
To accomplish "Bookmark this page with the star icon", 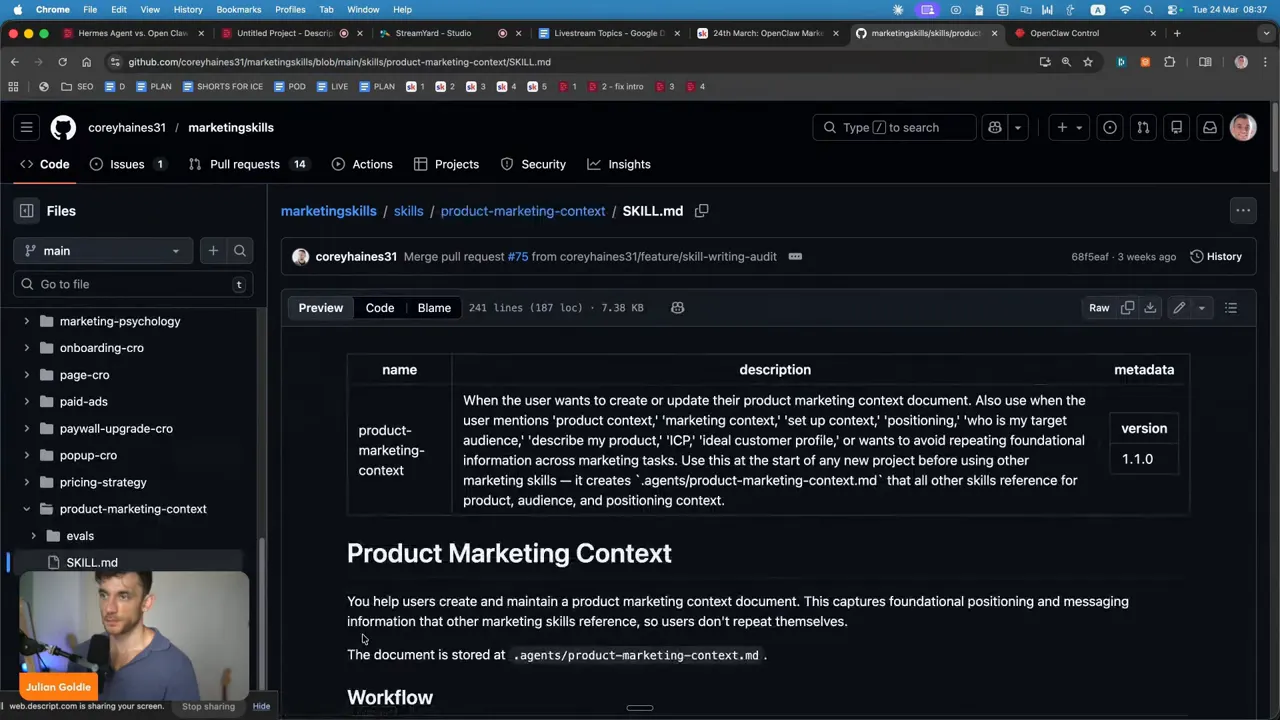I will click(1088, 62).
